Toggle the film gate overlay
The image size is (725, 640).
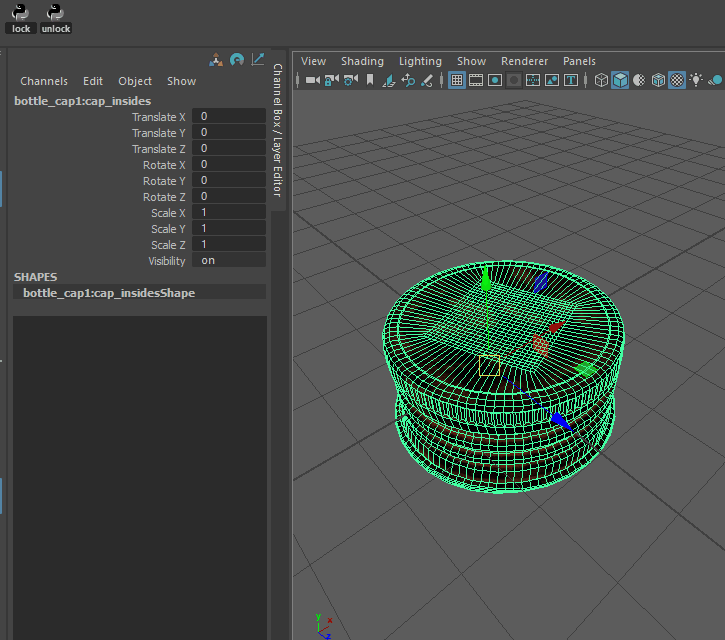point(476,80)
